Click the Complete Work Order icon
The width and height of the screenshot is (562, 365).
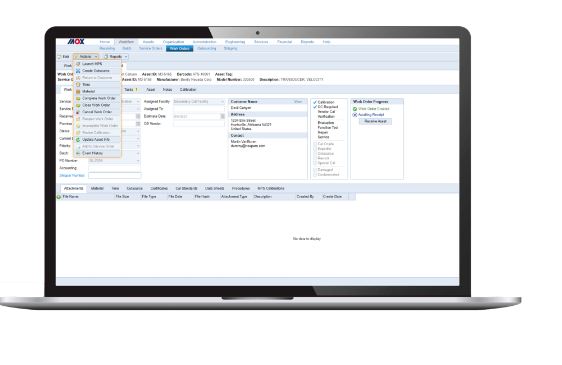coord(78,98)
